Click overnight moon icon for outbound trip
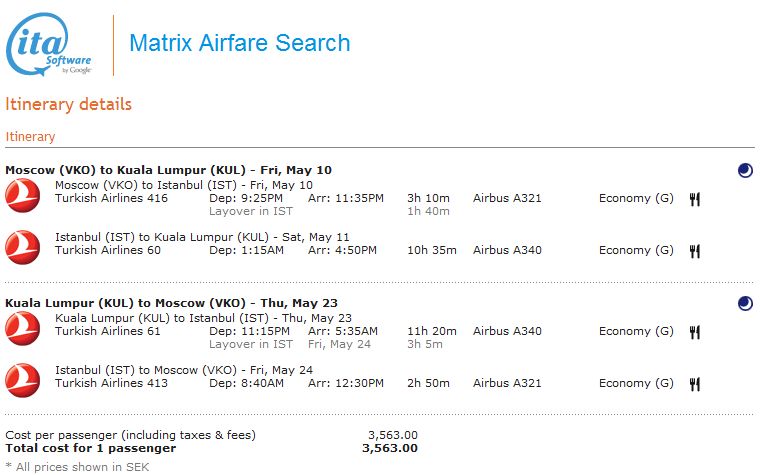The image size is (760, 475). click(745, 171)
